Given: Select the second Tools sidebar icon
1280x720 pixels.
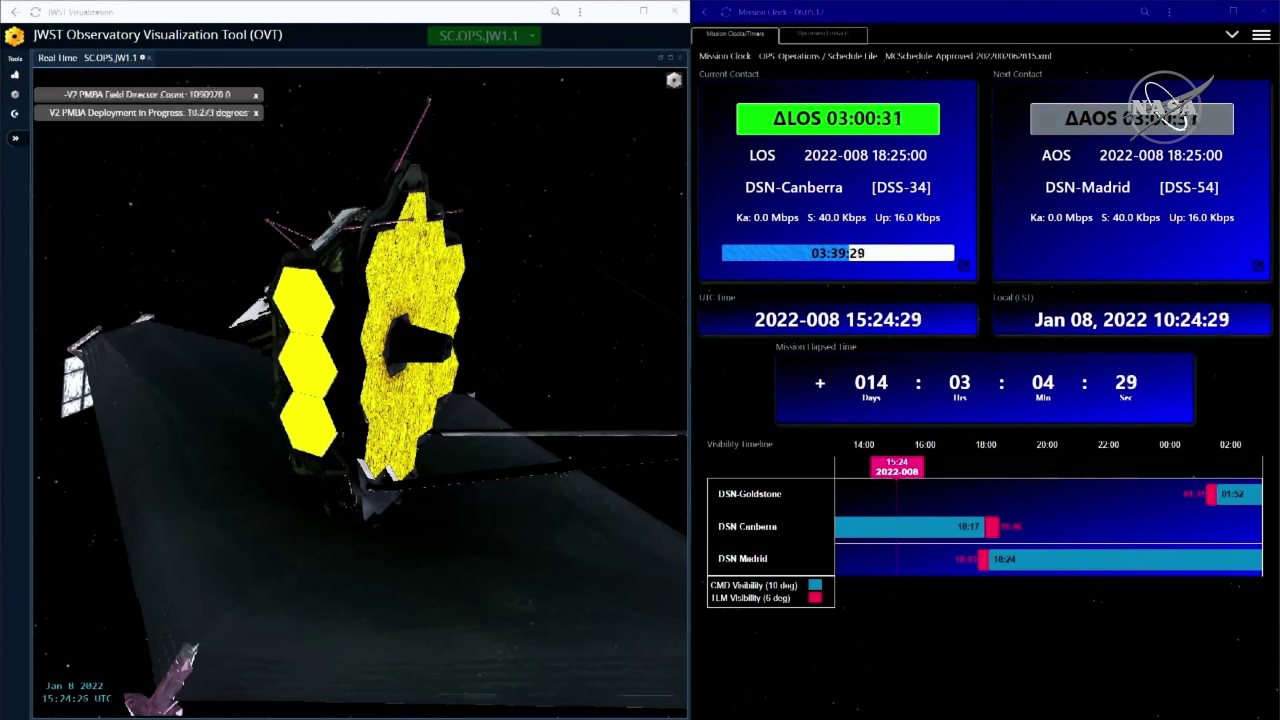Looking at the screenshot, I should pos(15,94).
